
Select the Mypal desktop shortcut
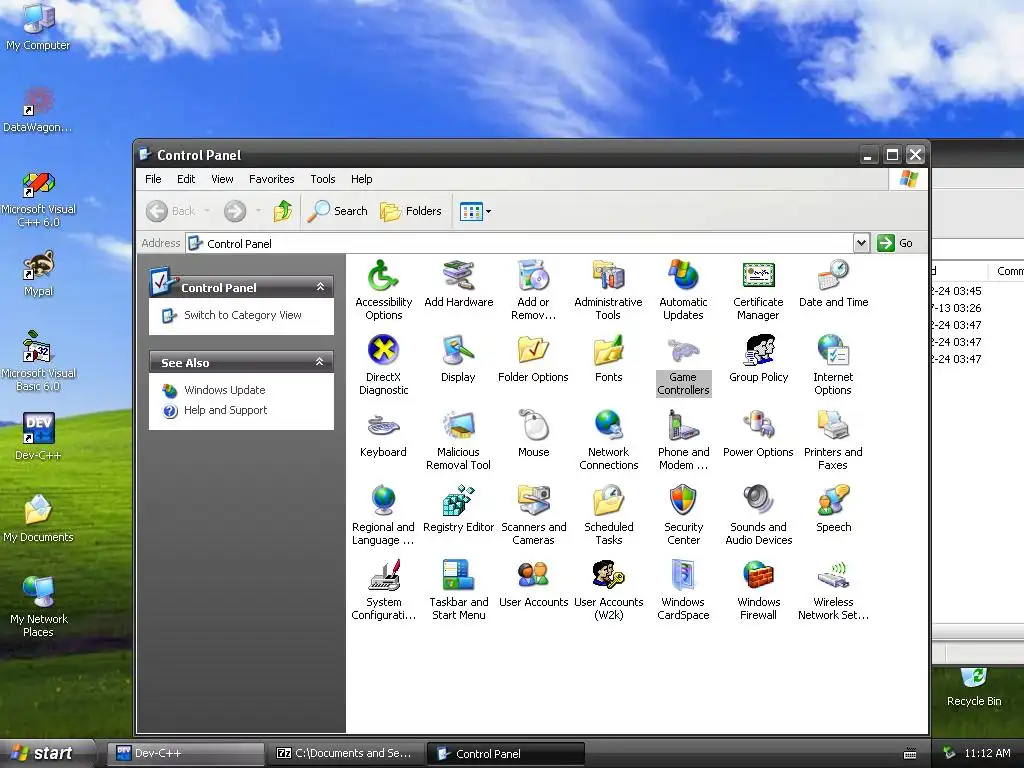(38, 274)
